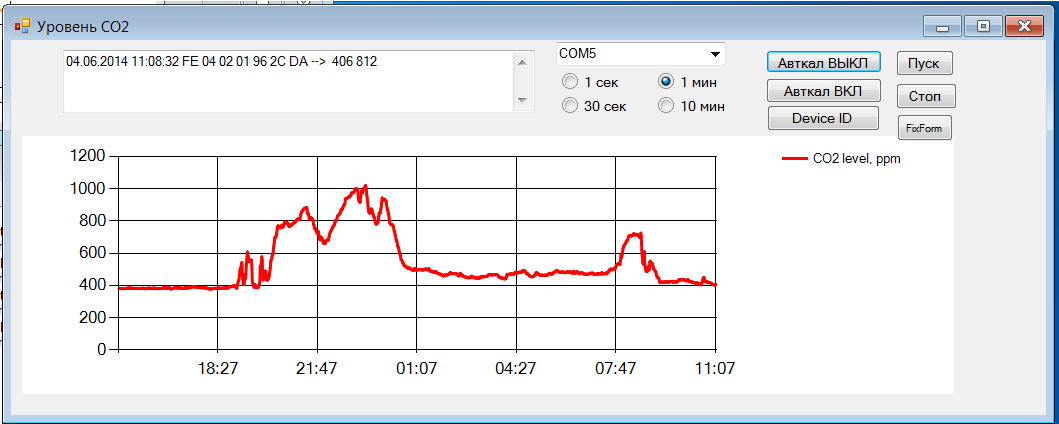Viewport: 1059px width, 424px height.
Task: Click the log scrollbar up arrow
Action: point(521,62)
